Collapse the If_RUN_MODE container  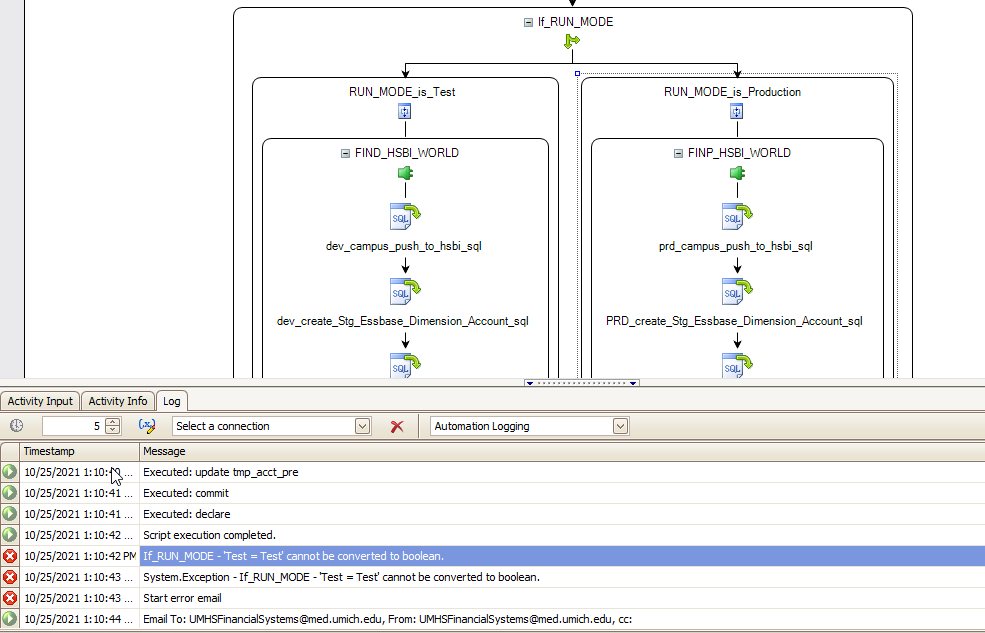pyautogui.click(x=528, y=22)
